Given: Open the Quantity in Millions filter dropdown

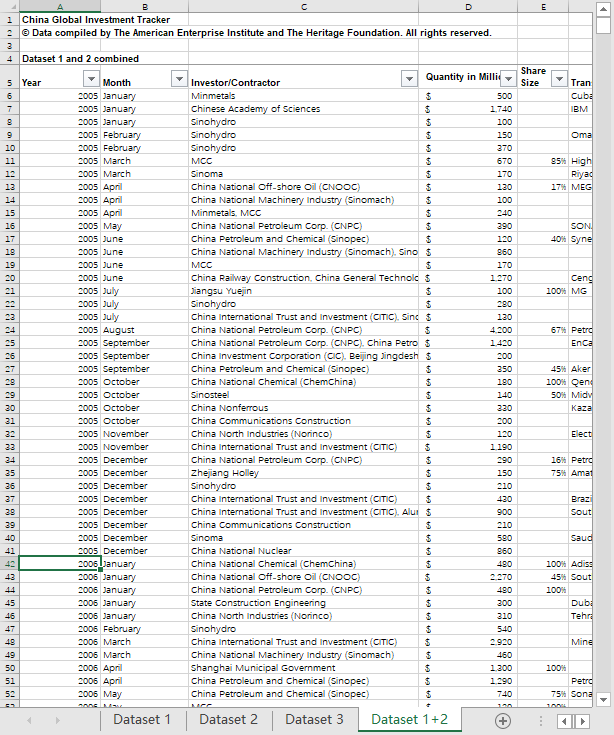Looking at the screenshot, I should [508, 79].
